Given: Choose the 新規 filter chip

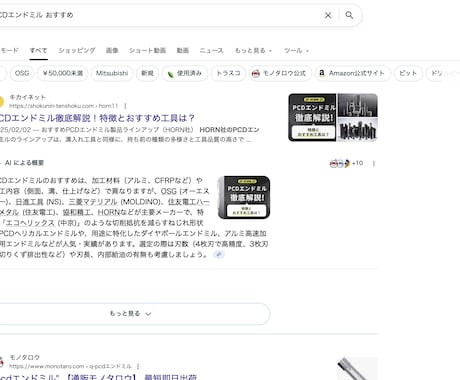Looking at the screenshot, I should pos(147,73).
